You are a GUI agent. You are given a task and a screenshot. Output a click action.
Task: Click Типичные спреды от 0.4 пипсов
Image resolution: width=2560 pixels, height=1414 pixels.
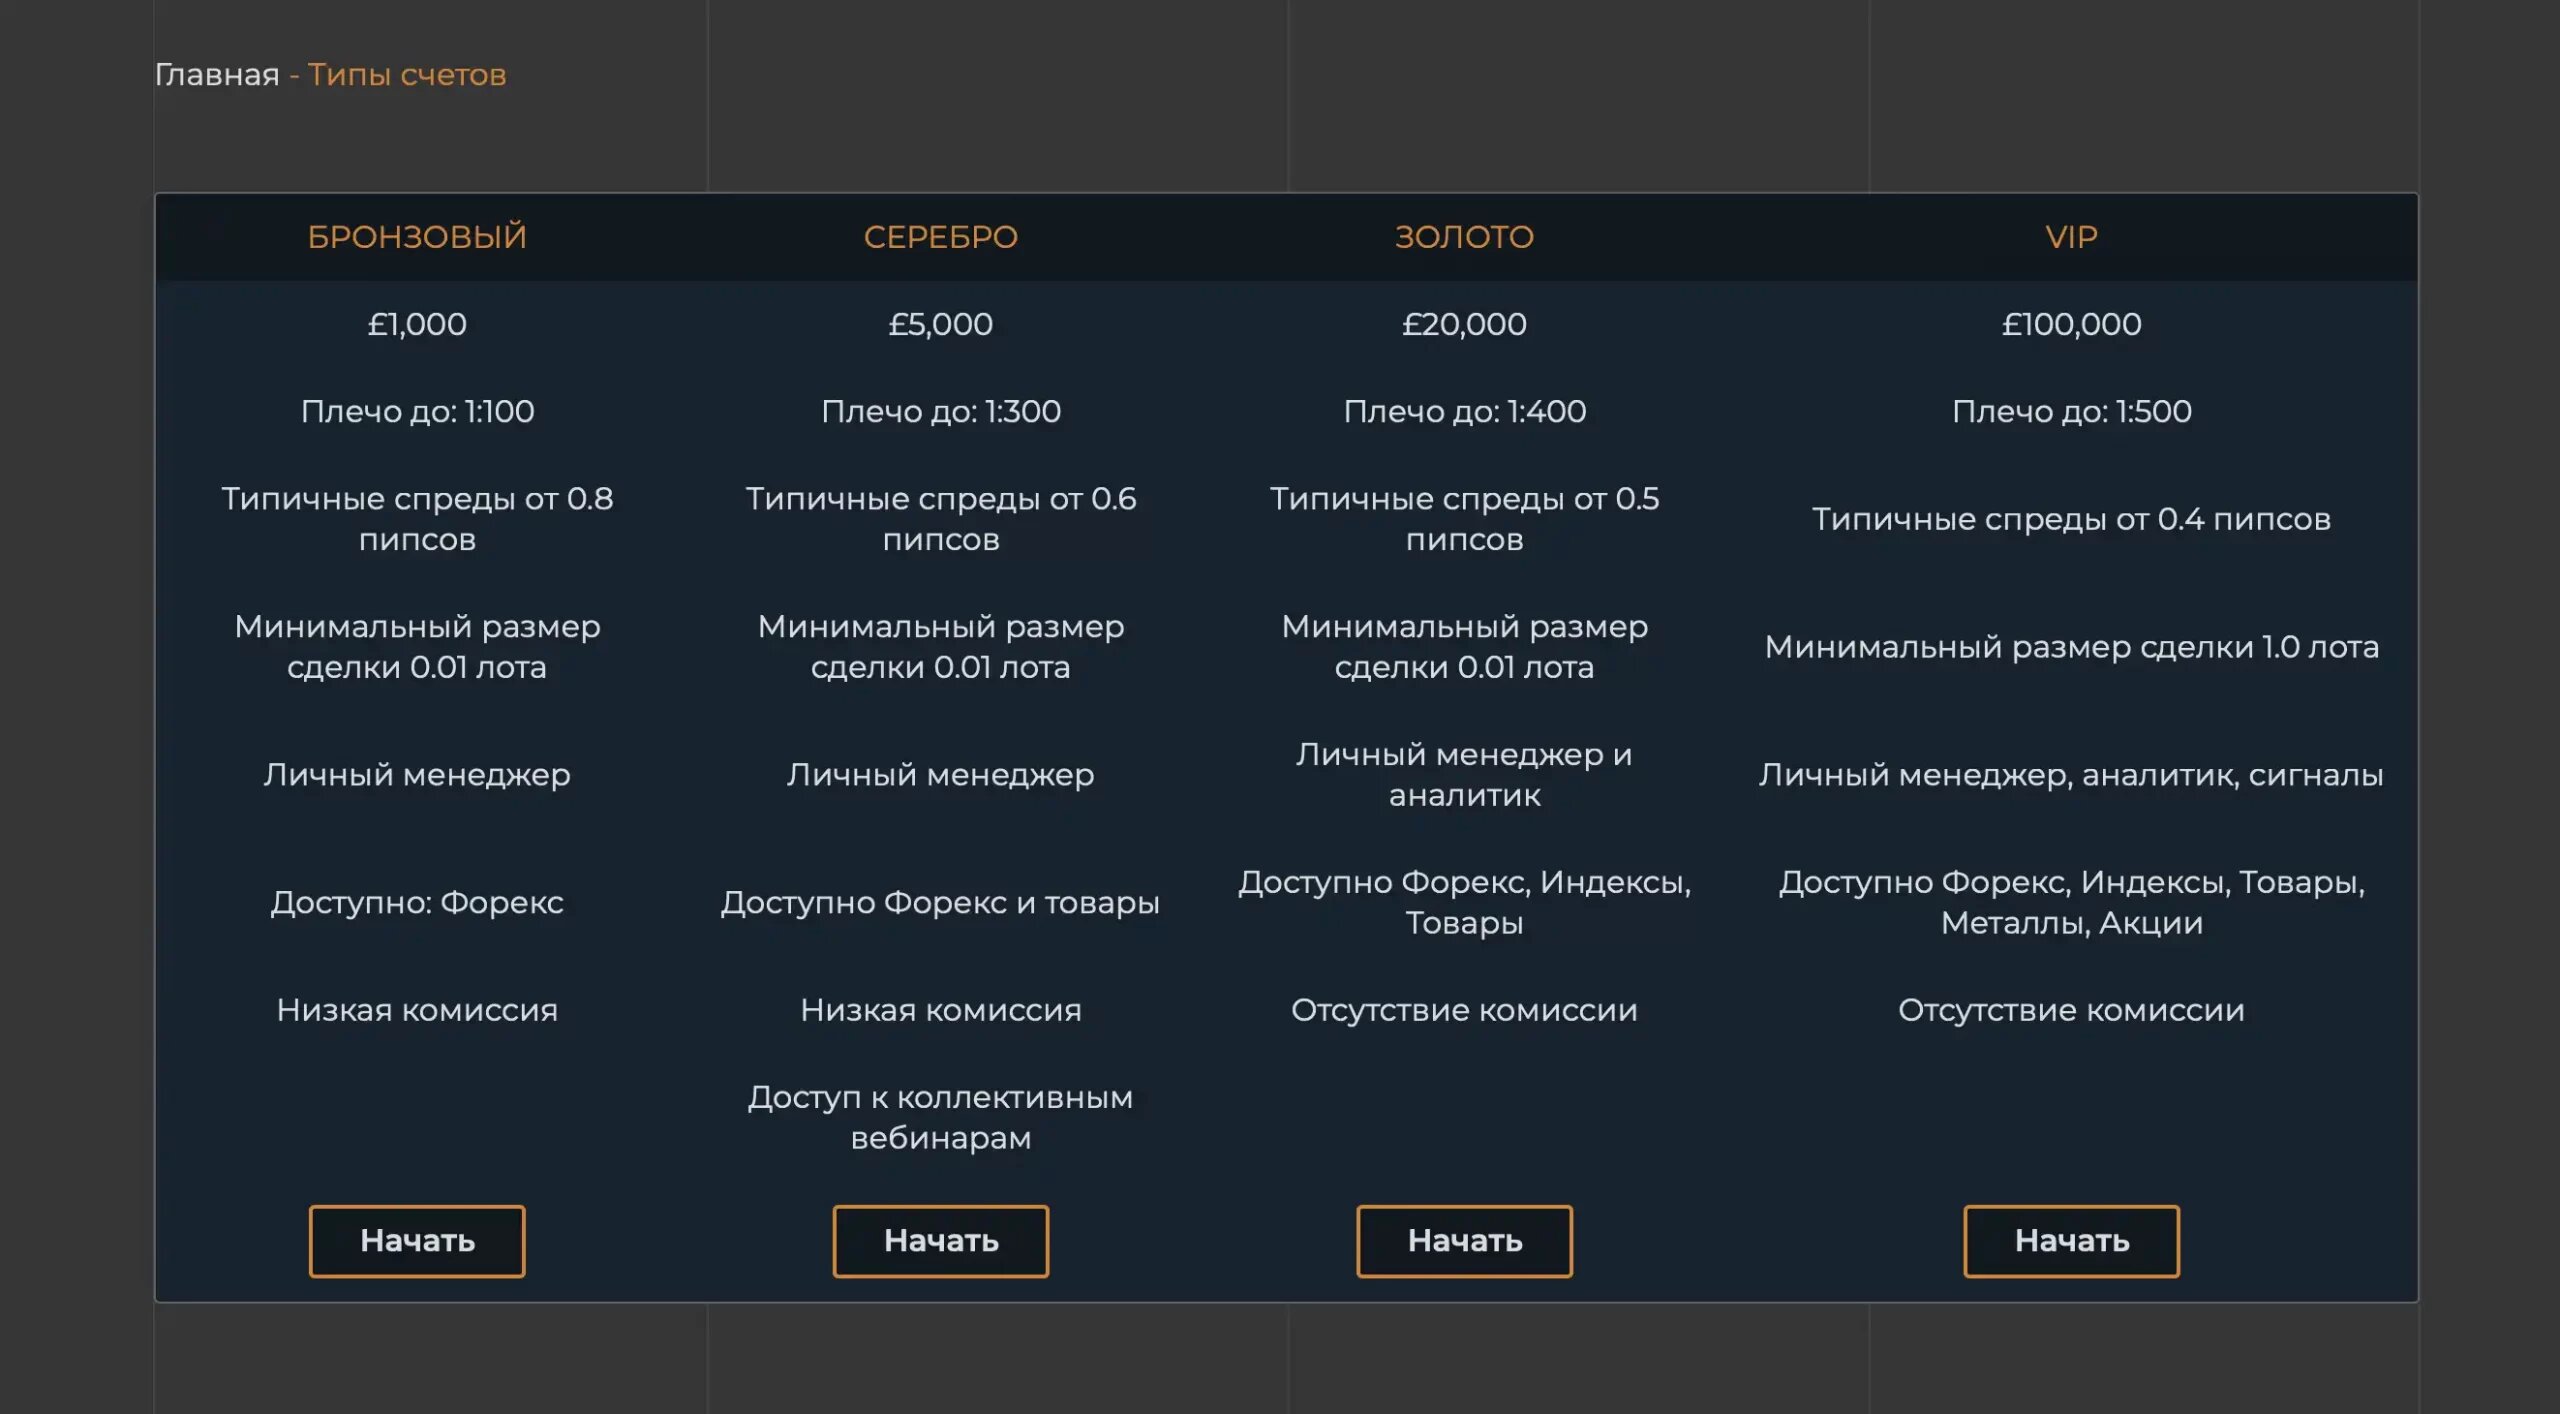point(2070,519)
